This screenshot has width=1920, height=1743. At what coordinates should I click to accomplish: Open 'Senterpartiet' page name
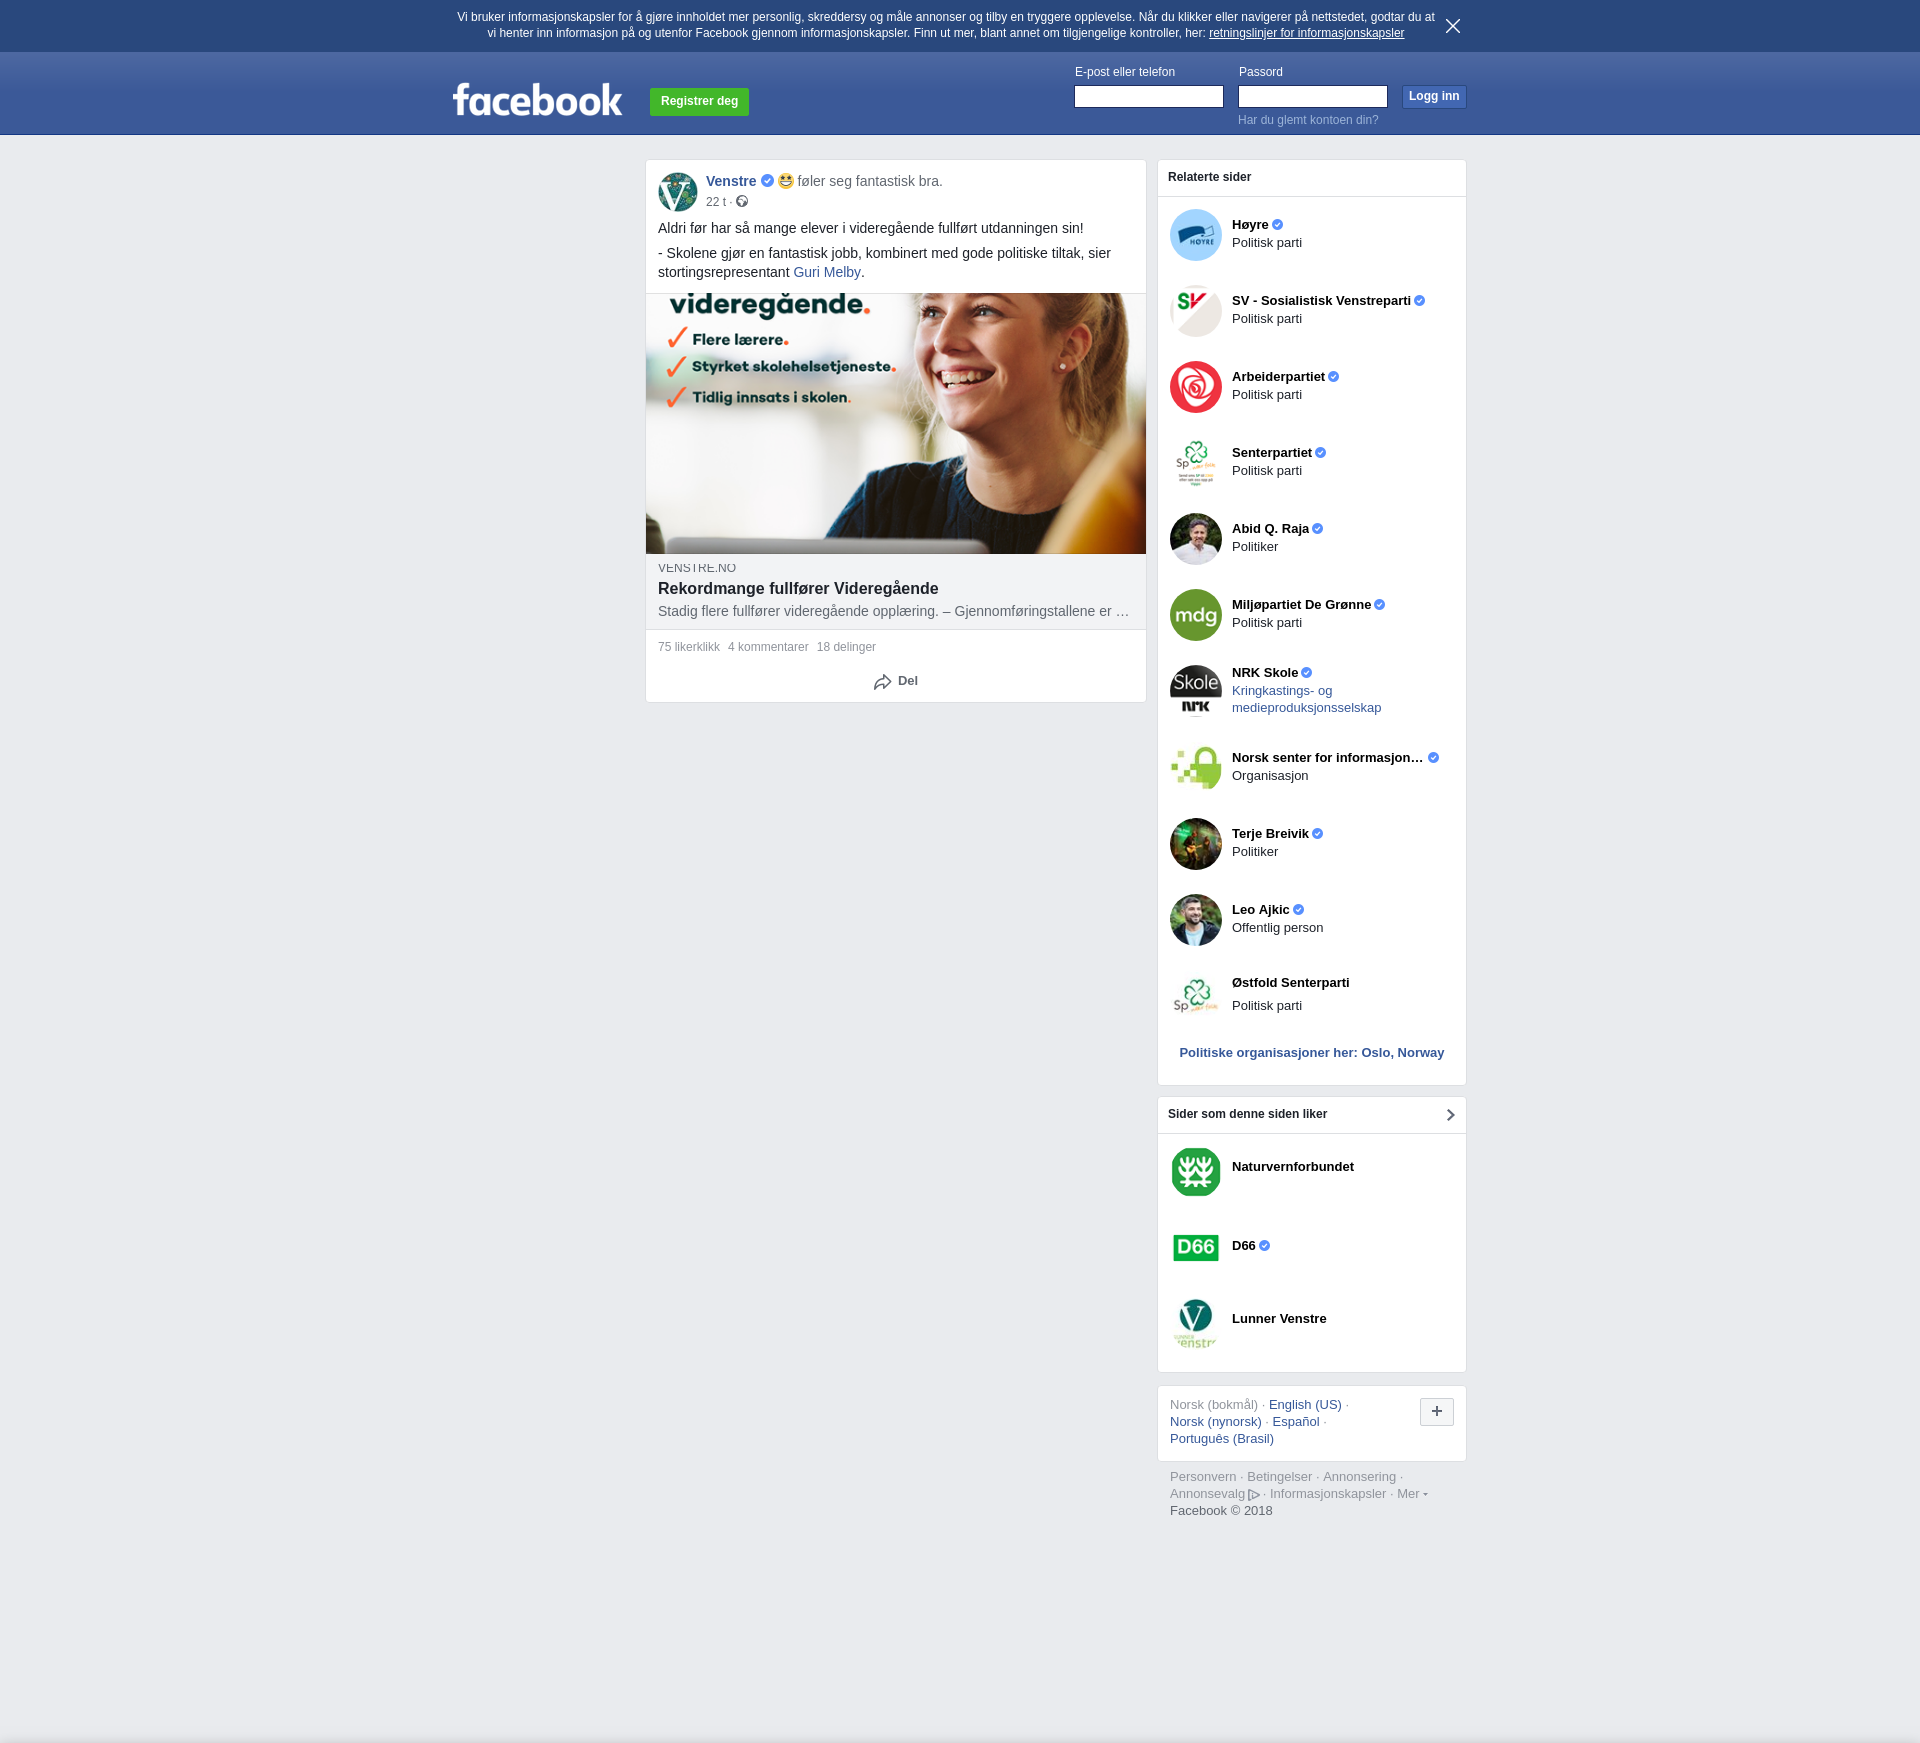(x=1272, y=453)
